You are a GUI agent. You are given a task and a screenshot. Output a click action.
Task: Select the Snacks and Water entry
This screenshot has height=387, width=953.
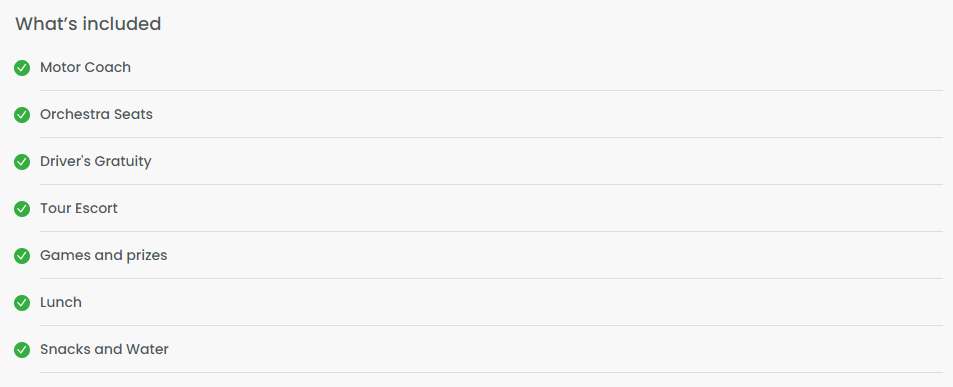[x=104, y=349]
